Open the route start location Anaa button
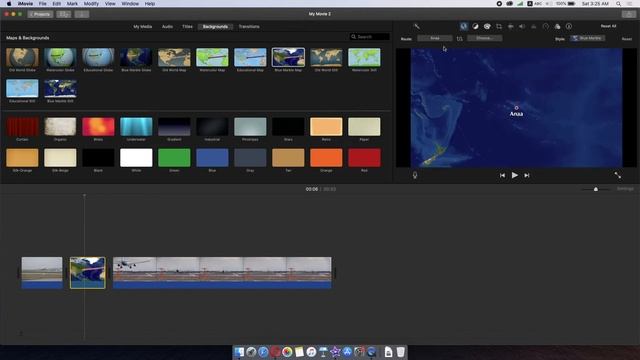640x360 pixels. [435, 38]
